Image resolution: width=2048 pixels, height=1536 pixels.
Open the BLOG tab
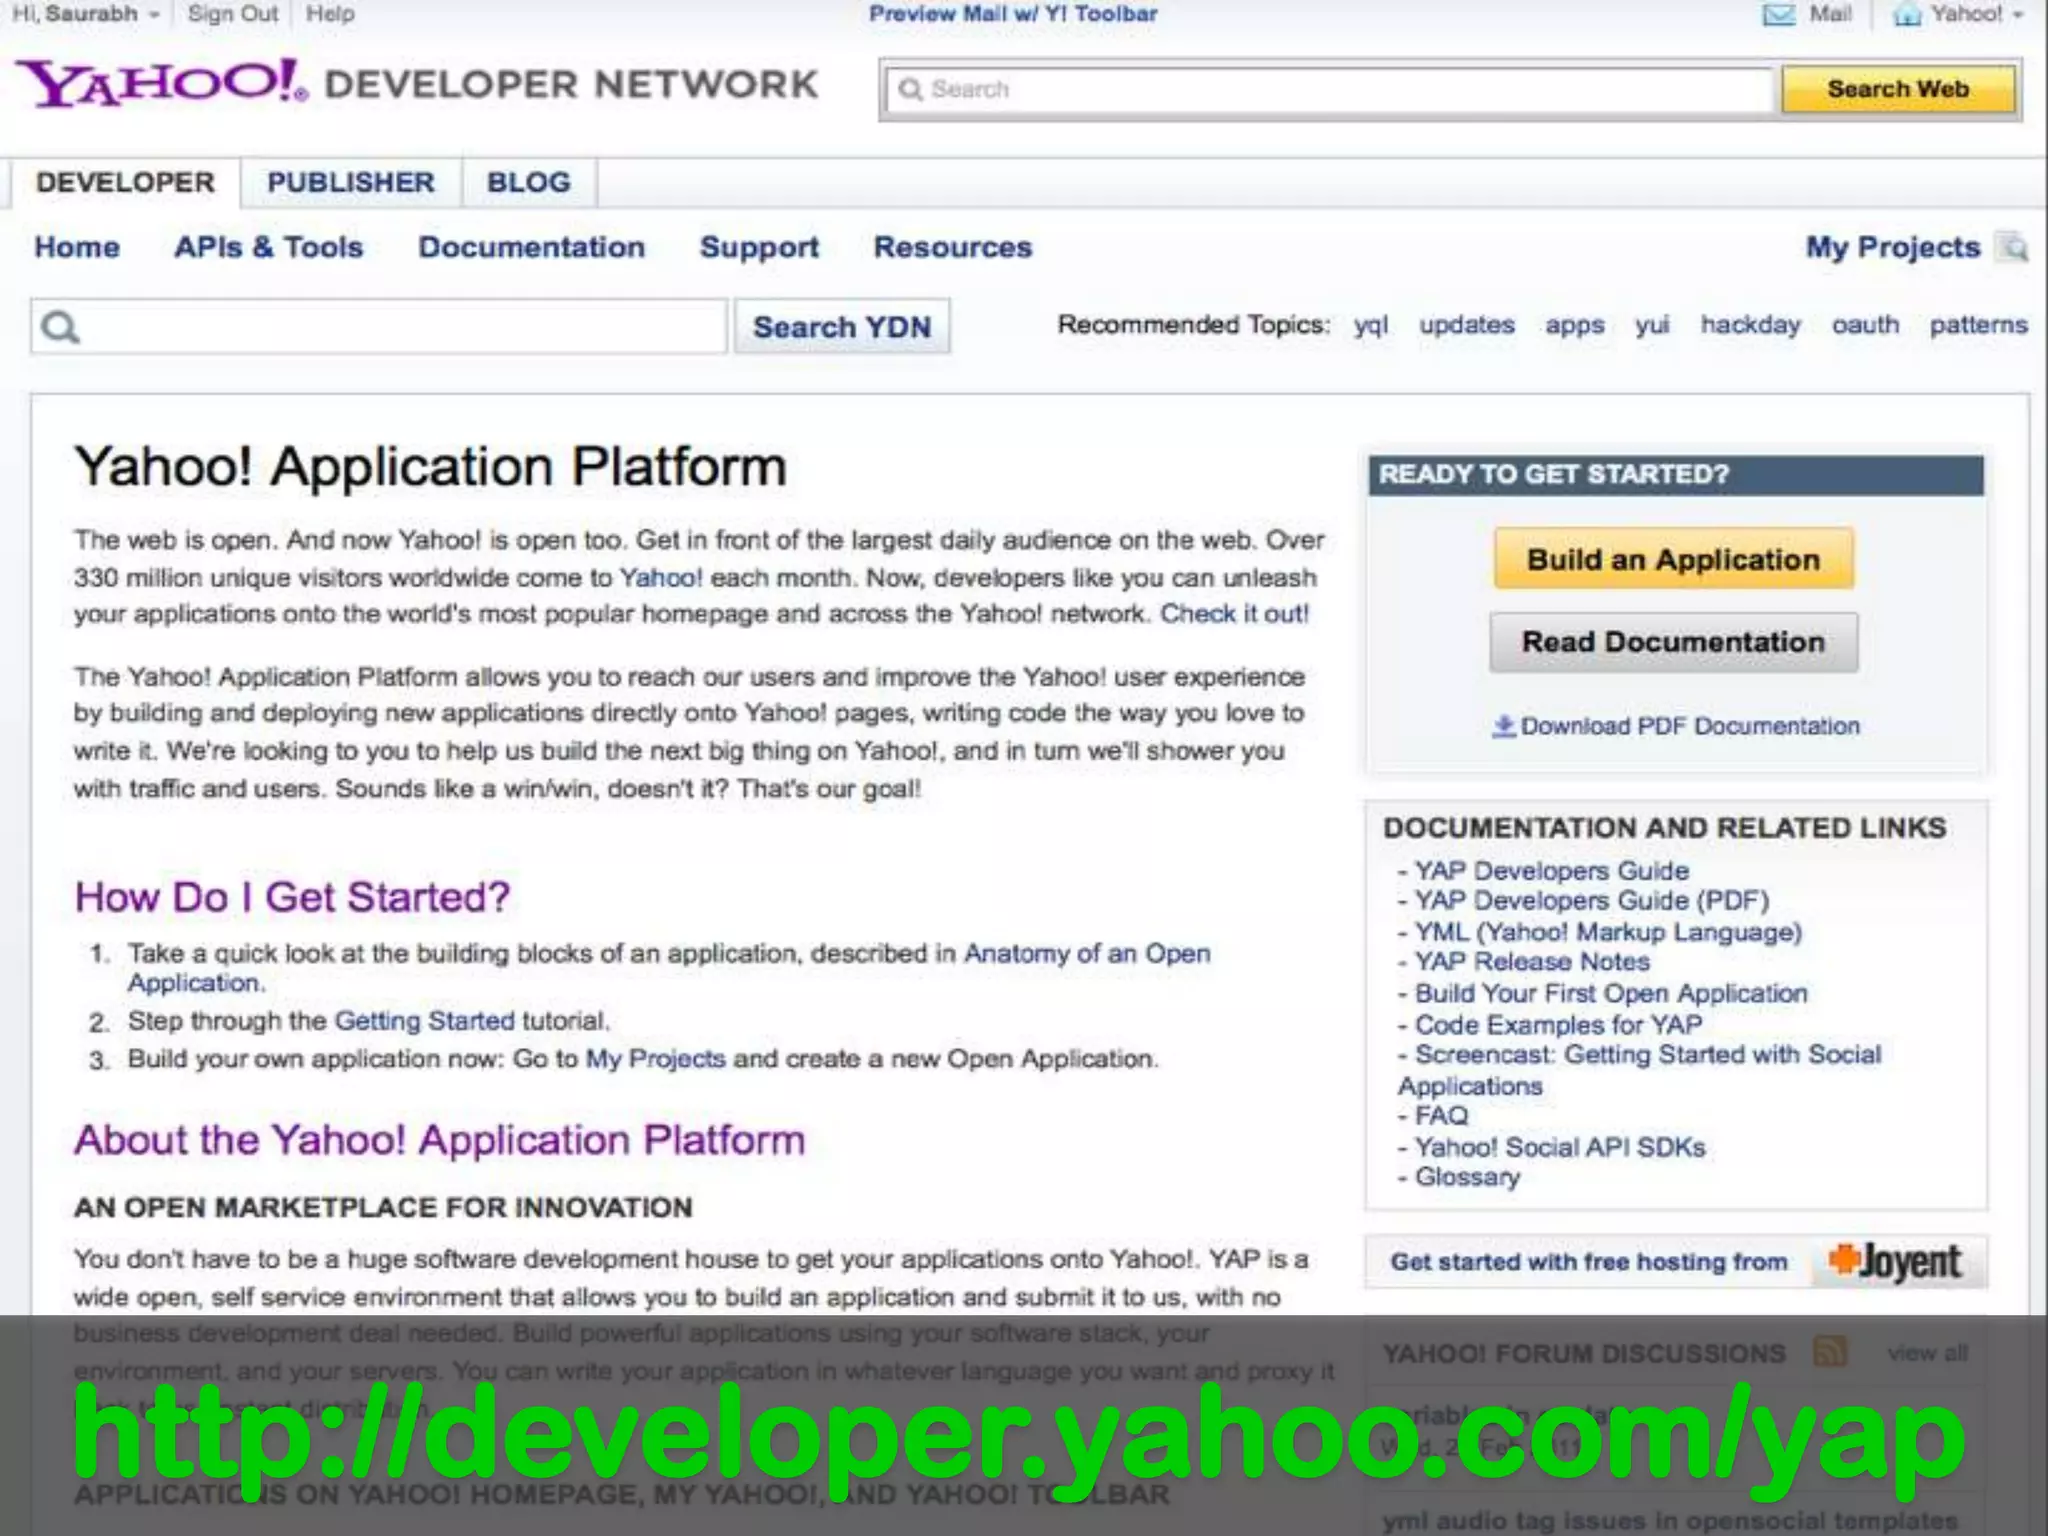pyautogui.click(x=529, y=183)
